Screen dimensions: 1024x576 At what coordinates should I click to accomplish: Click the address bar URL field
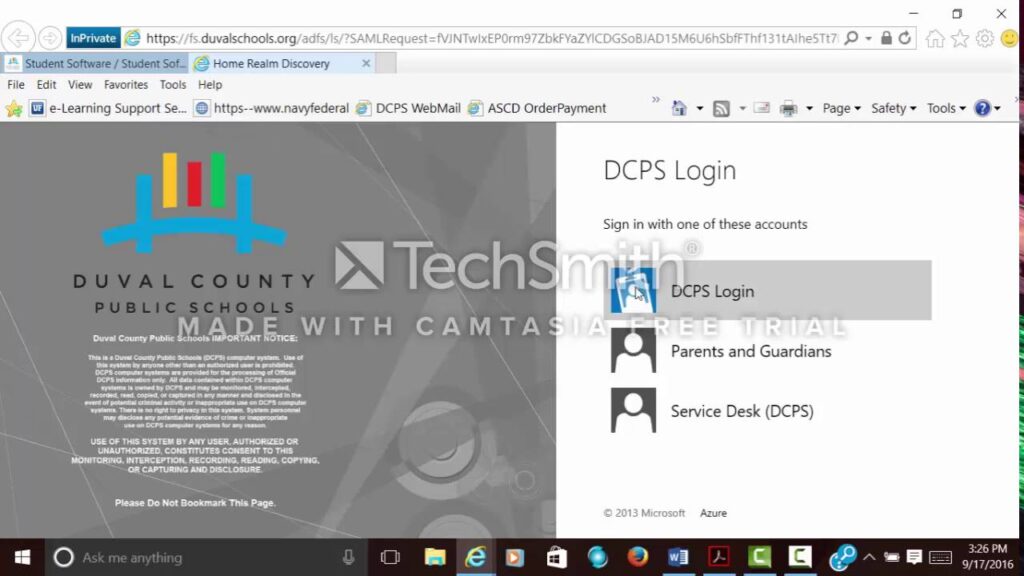point(491,38)
